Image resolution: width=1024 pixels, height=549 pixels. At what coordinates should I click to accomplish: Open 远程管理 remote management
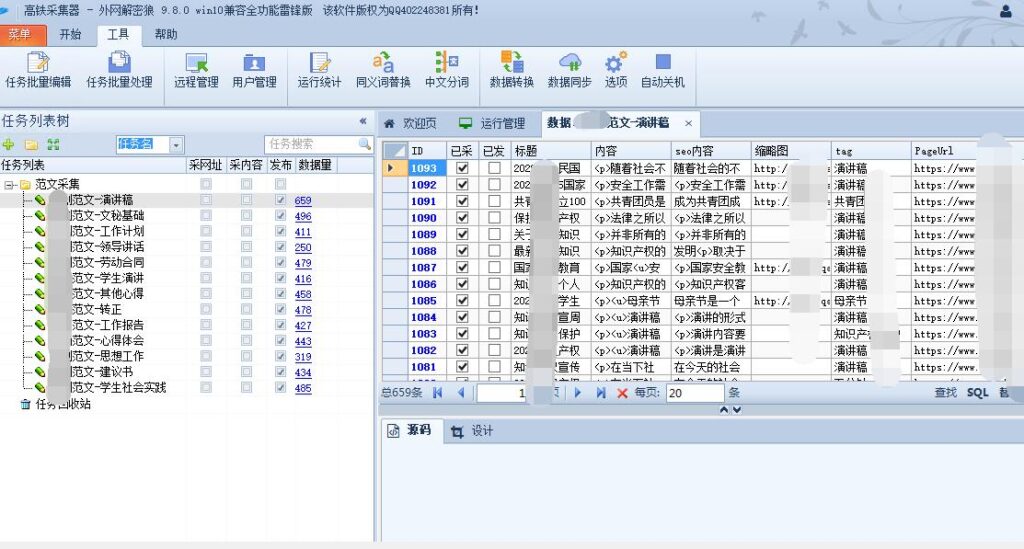[196, 70]
